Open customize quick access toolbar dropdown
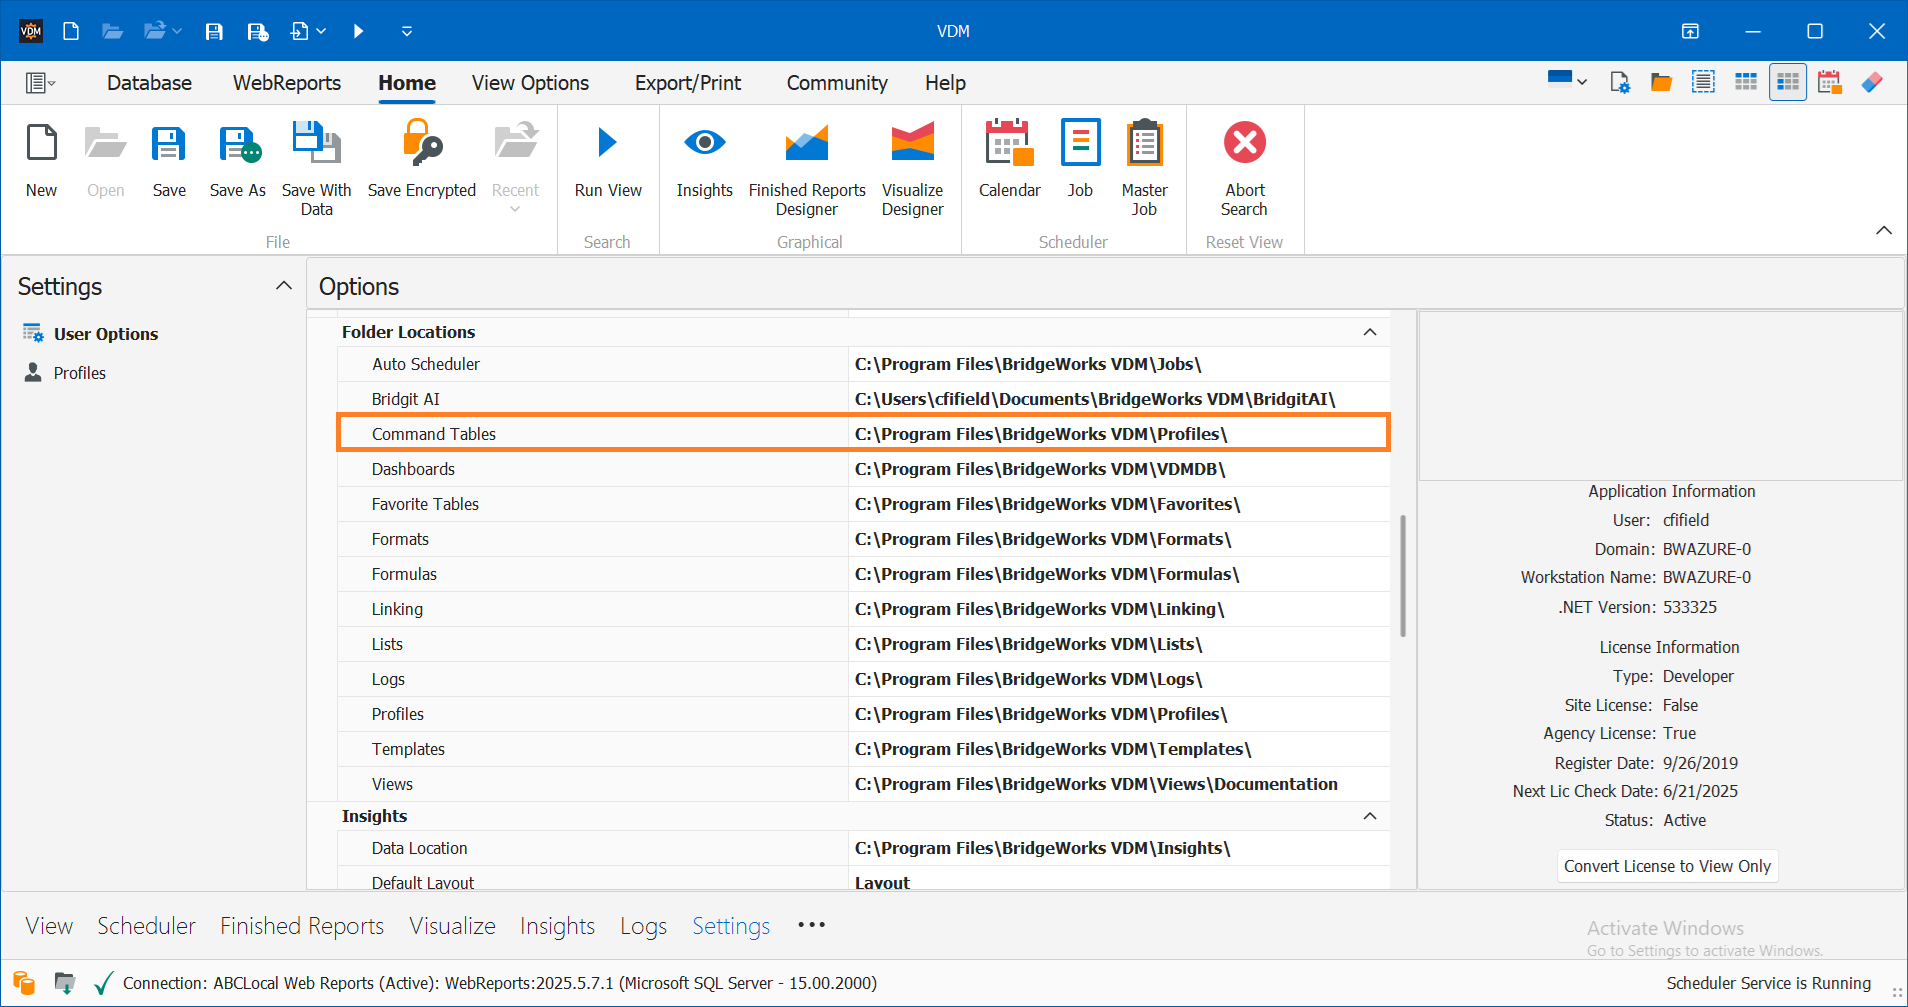The width and height of the screenshot is (1908, 1007). click(x=407, y=31)
